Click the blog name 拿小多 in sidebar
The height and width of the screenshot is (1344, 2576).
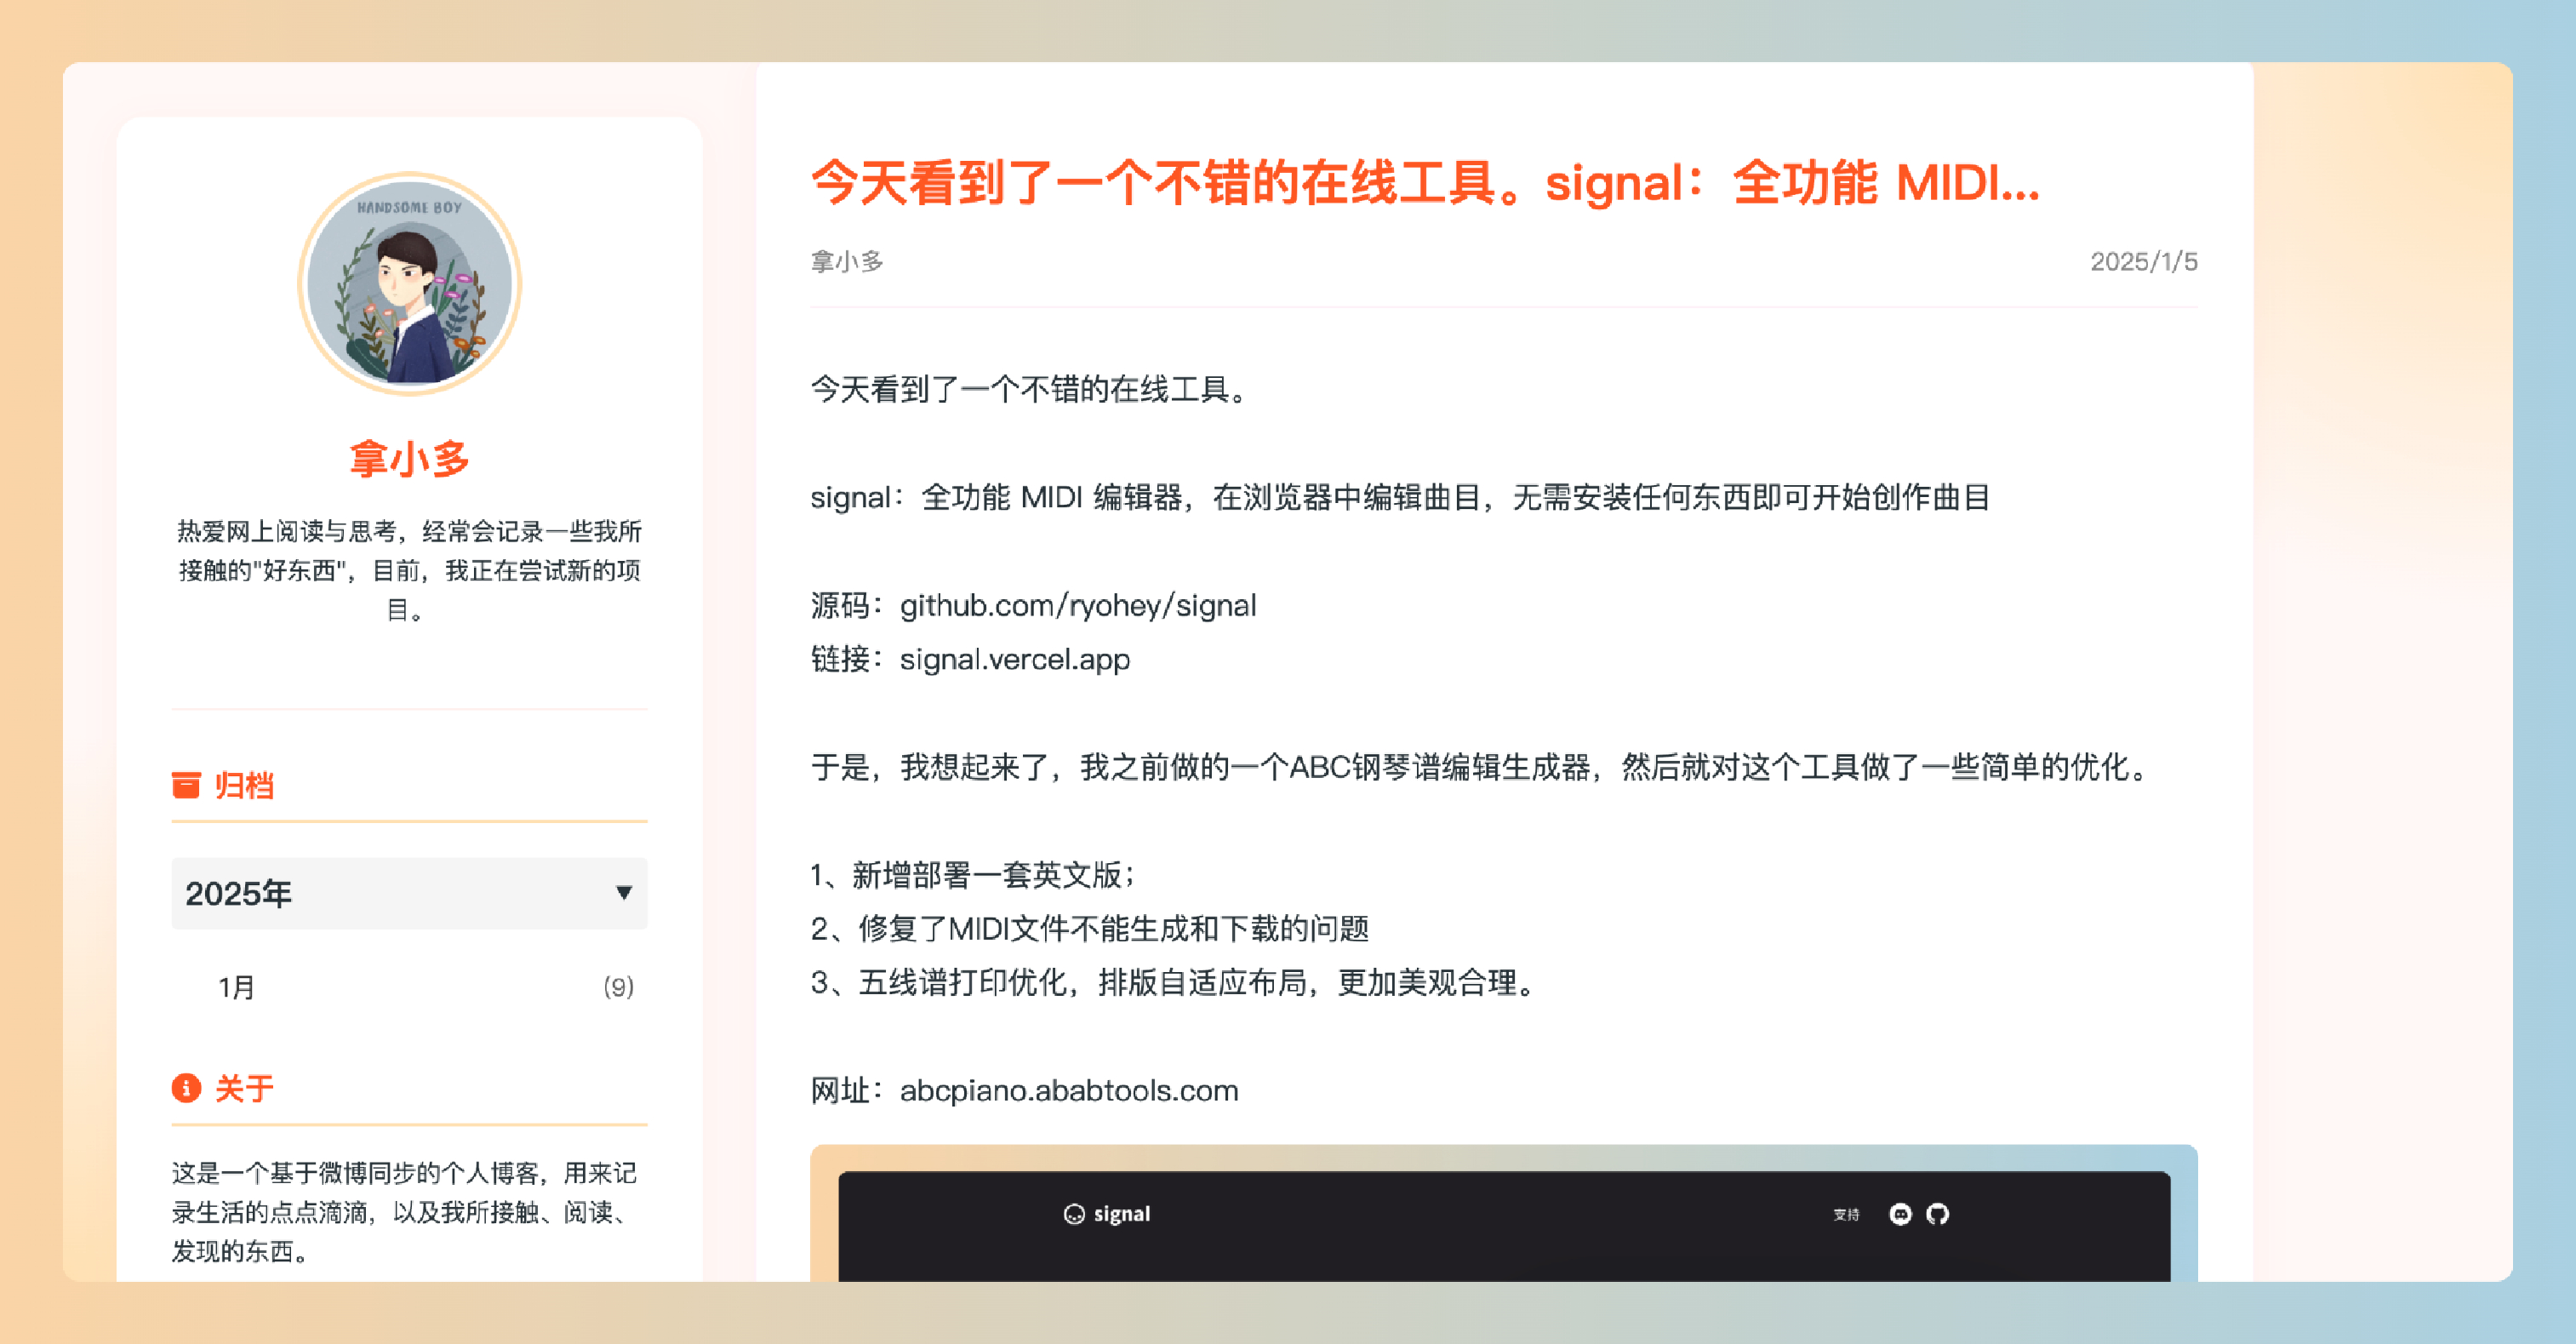(x=409, y=459)
